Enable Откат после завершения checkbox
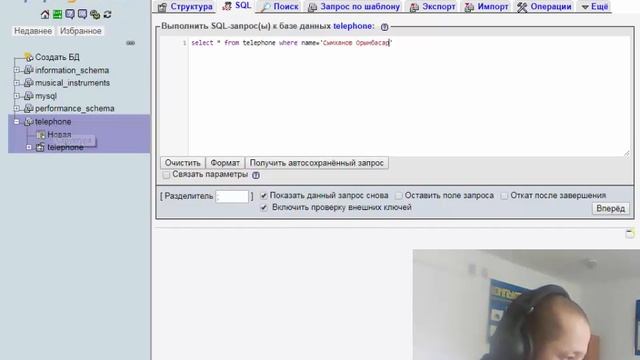The height and width of the screenshot is (360, 640). pyautogui.click(x=504, y=196)
